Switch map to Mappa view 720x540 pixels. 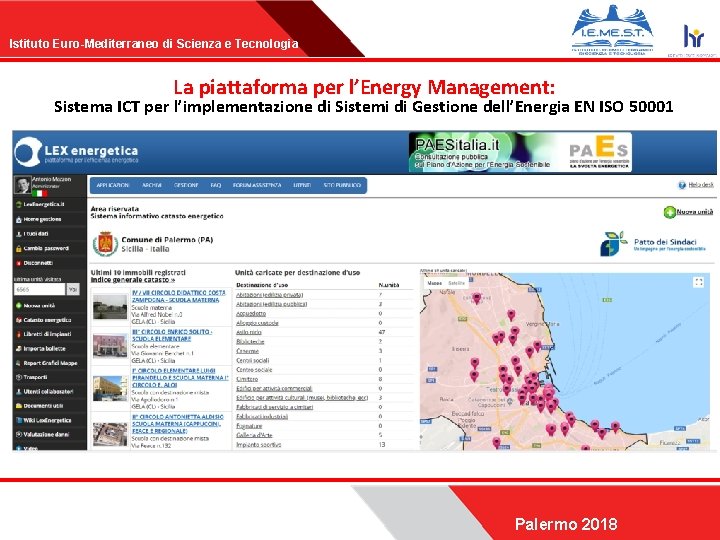tap(434, 283)
